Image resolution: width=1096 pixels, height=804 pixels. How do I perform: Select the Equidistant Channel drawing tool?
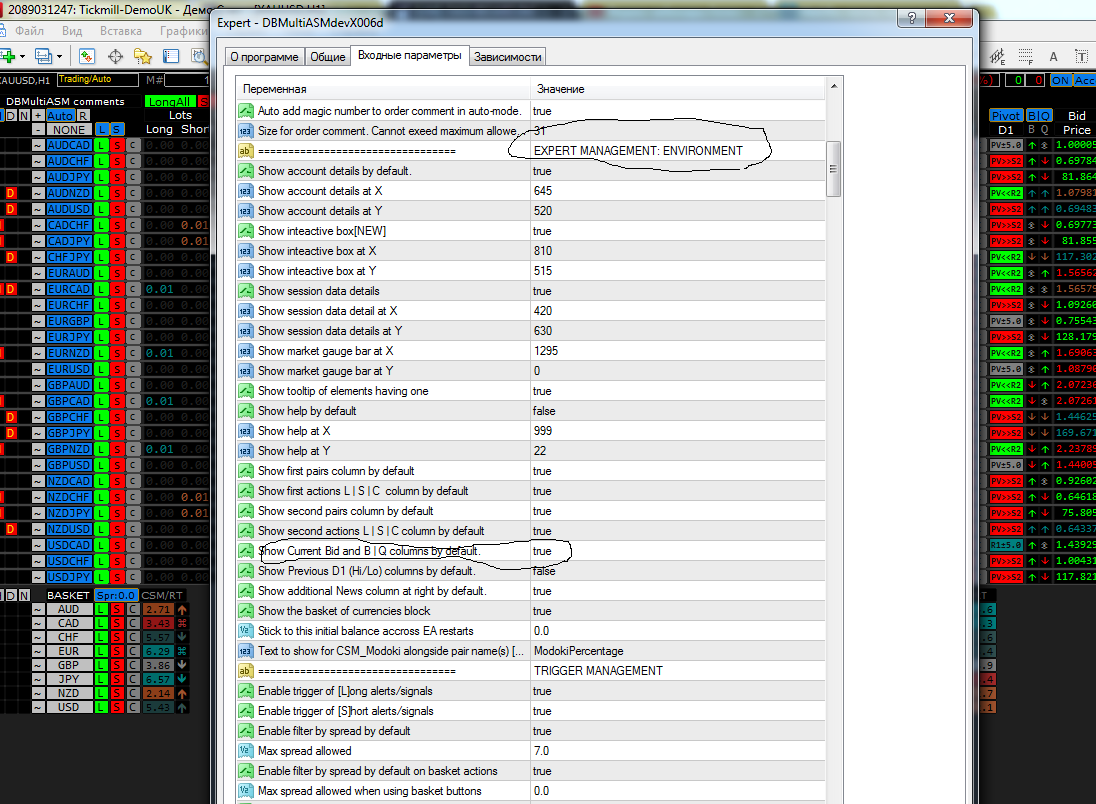pyautogui.click(x=997, y=56)
